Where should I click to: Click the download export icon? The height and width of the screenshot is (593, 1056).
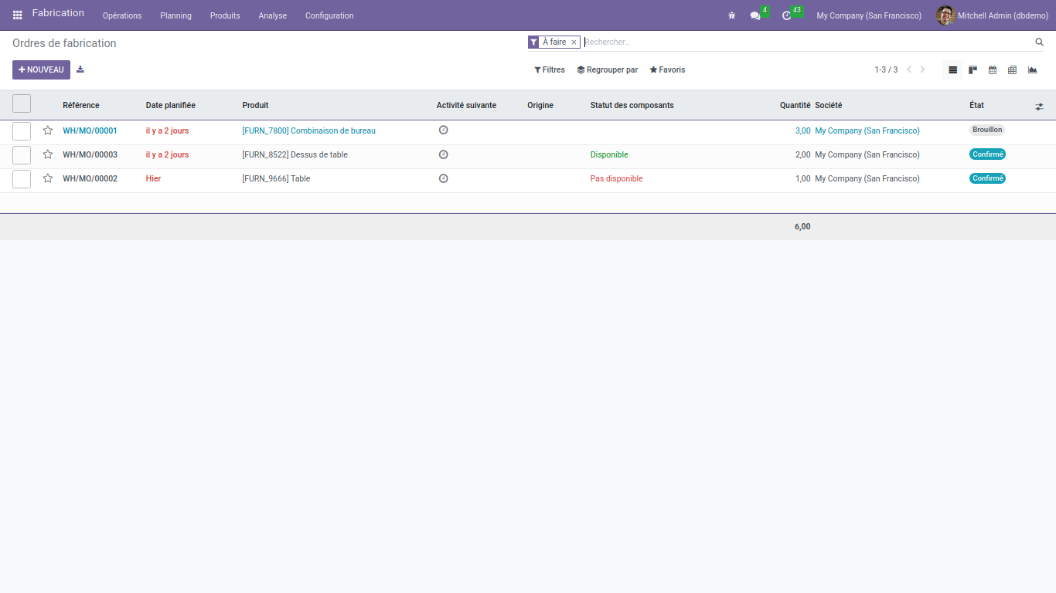pyautogui.click(x=80, y=70)
